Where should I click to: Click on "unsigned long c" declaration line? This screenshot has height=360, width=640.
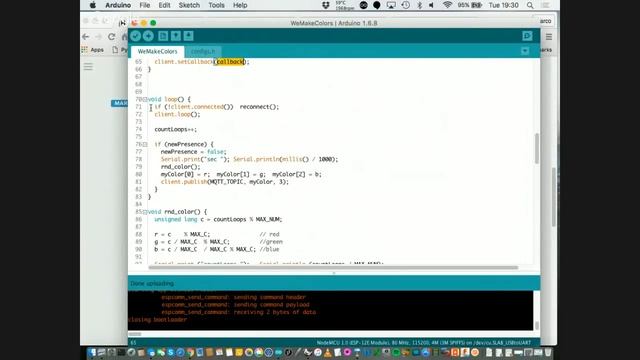(x=218, y=220)
